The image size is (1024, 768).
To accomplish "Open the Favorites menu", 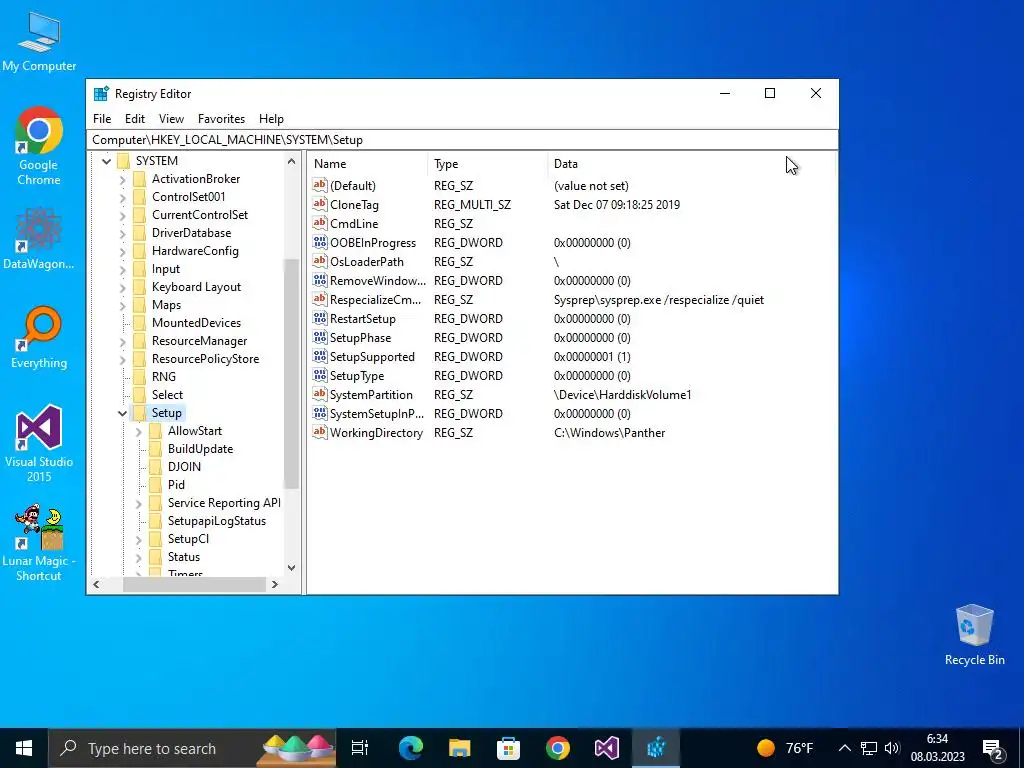I will point(221,119).
